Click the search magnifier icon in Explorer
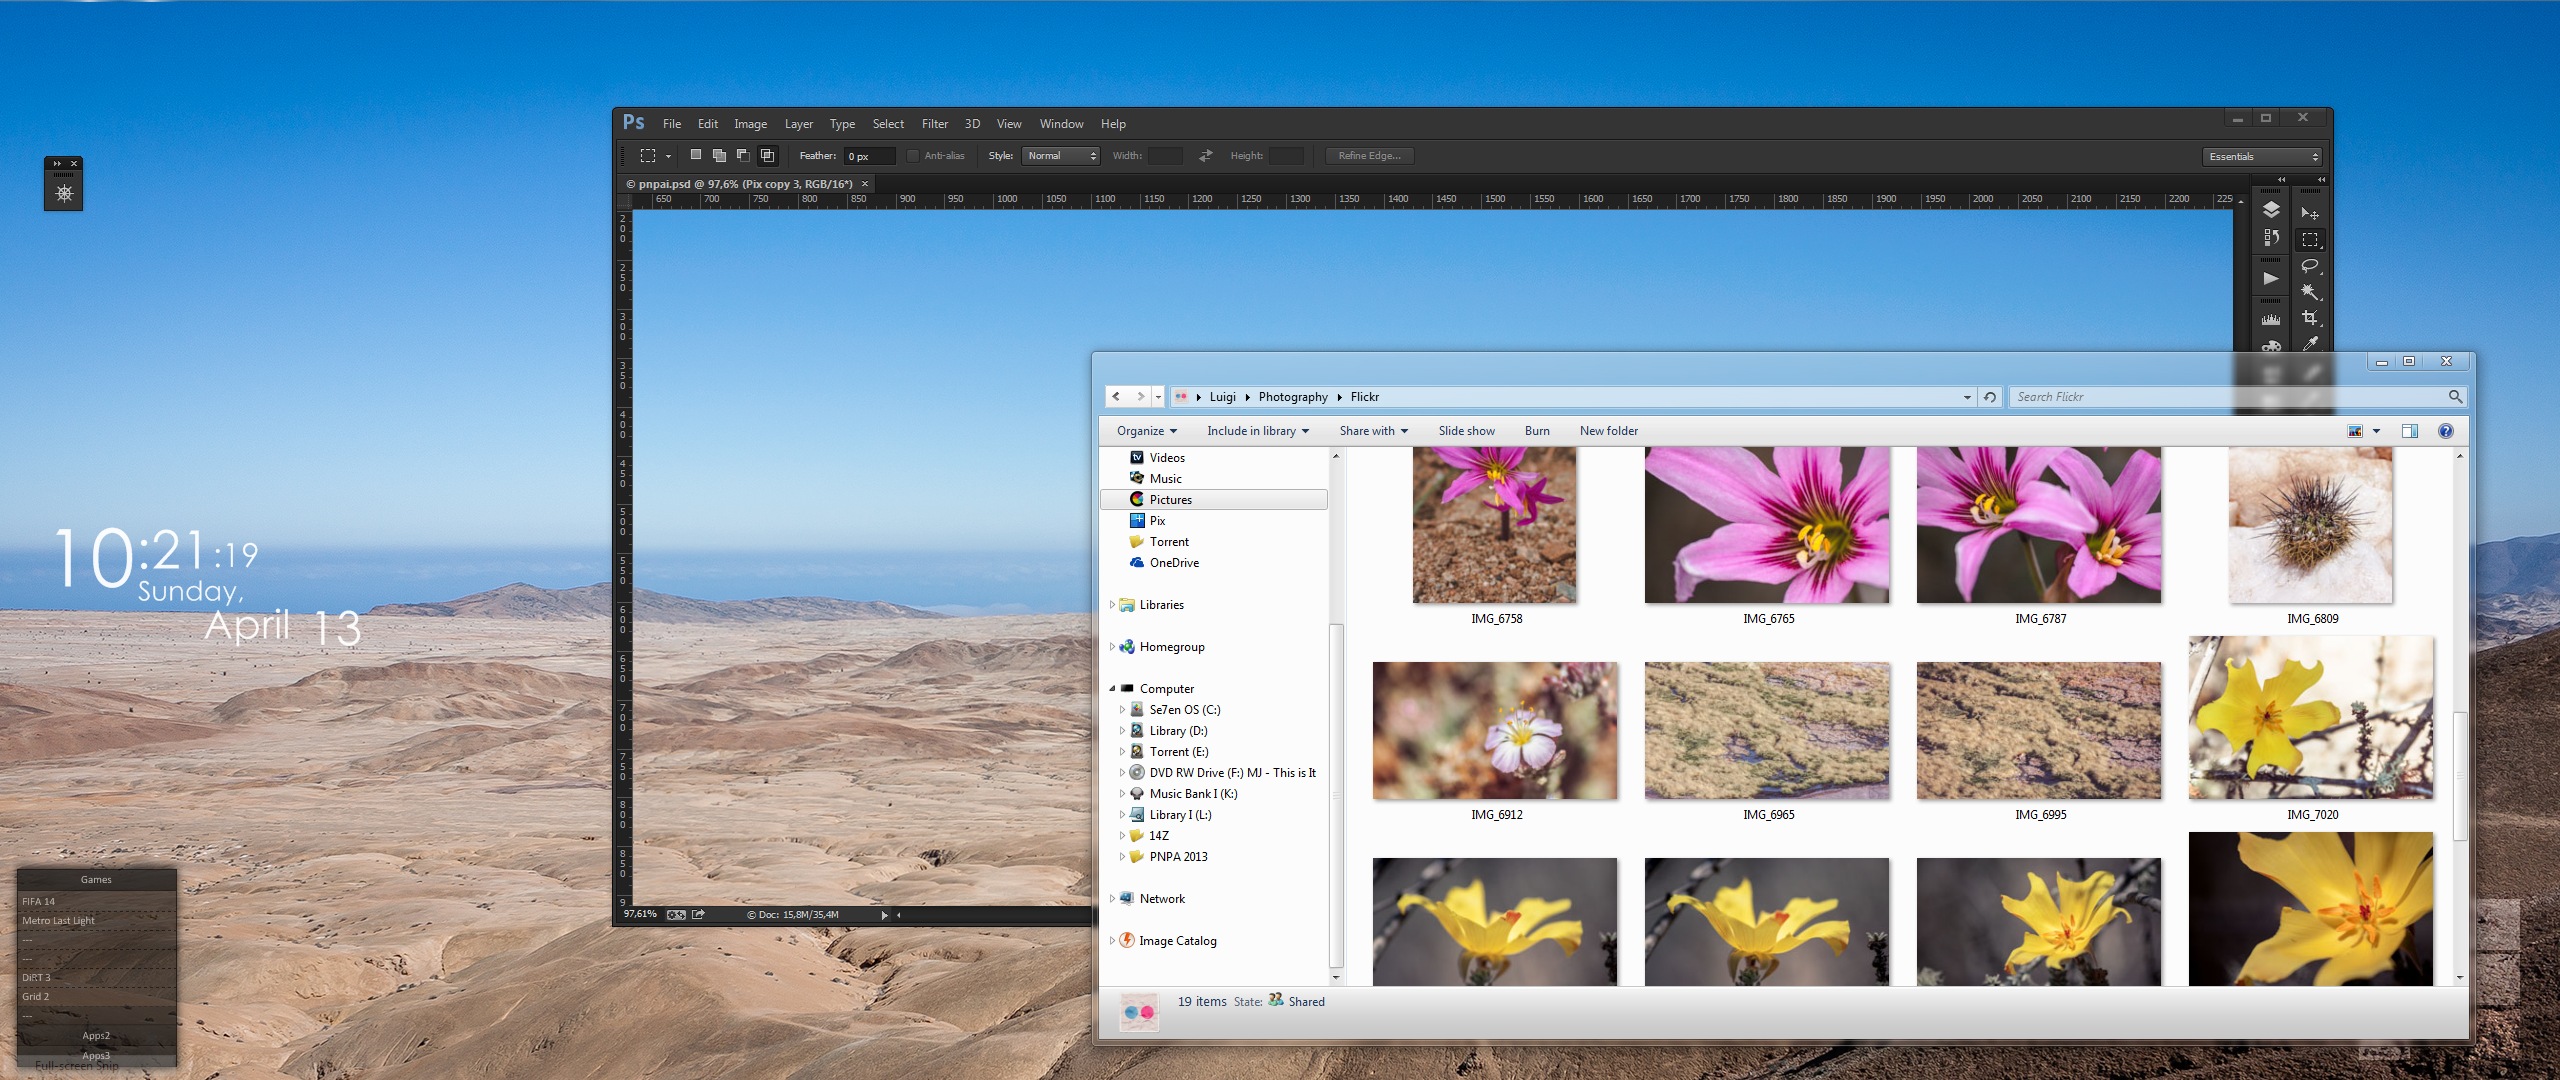This screenshot has width=2560, height=1080. (x=2454, y=397)
